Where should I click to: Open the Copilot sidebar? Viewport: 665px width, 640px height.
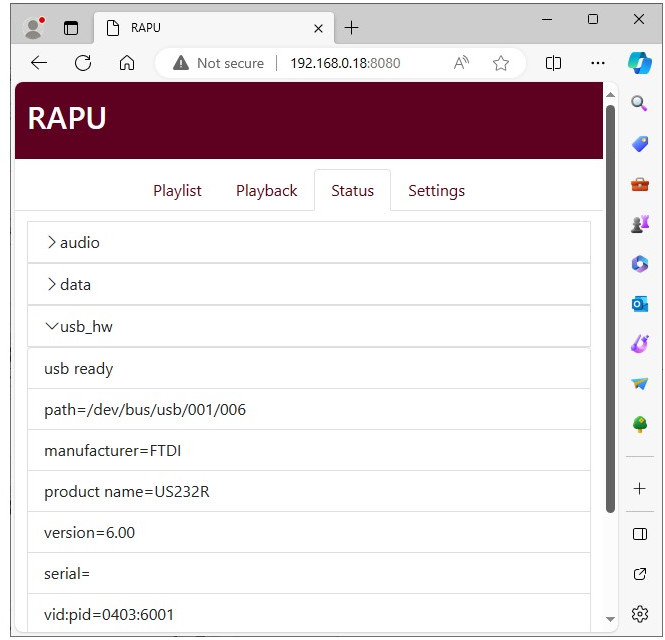[x=640, y=63]
